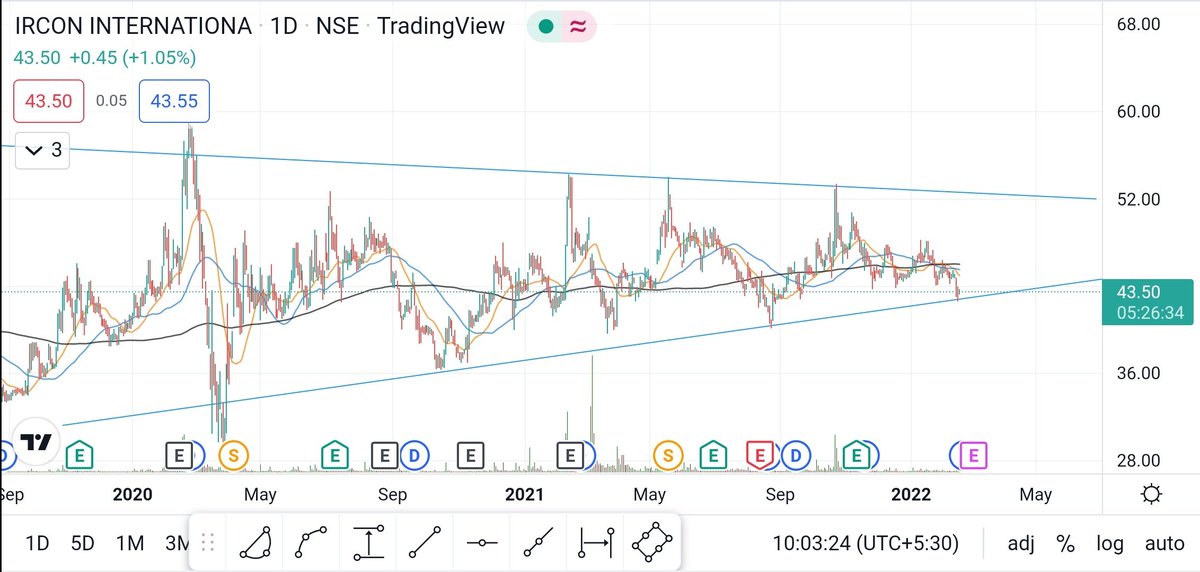The image size is (1200, 572).
Task: Open the orange S split marker near May 2021
Action: 668,455
